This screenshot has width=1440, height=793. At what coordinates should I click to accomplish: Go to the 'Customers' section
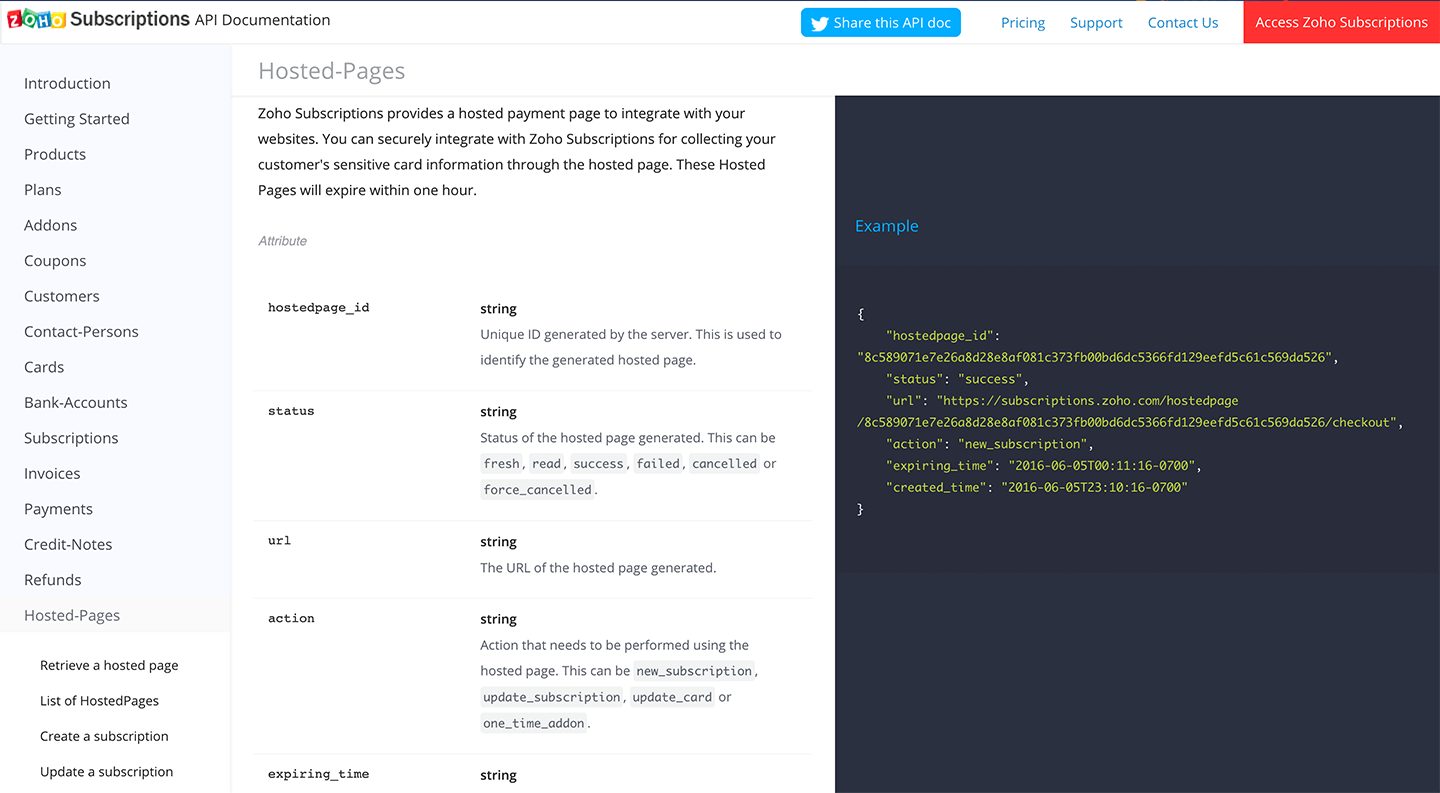click(61, 296)
